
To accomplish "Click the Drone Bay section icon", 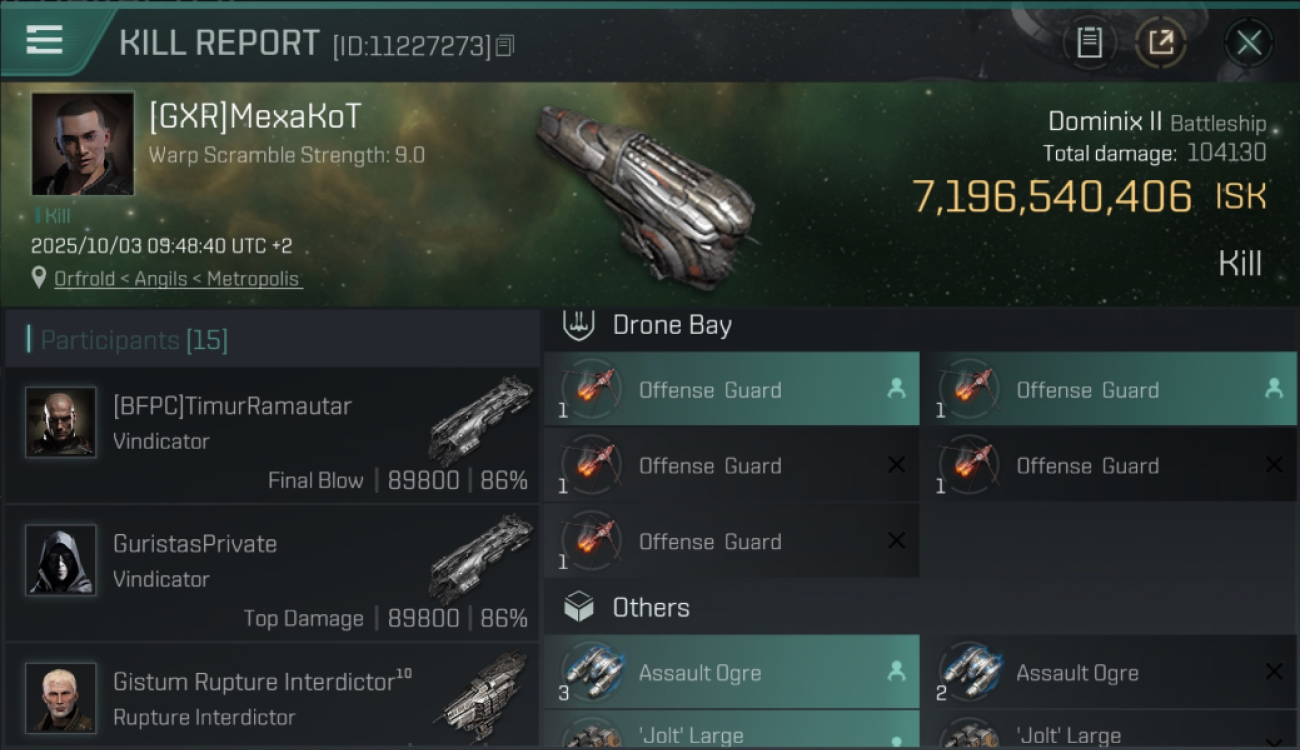I will [579, 325].
